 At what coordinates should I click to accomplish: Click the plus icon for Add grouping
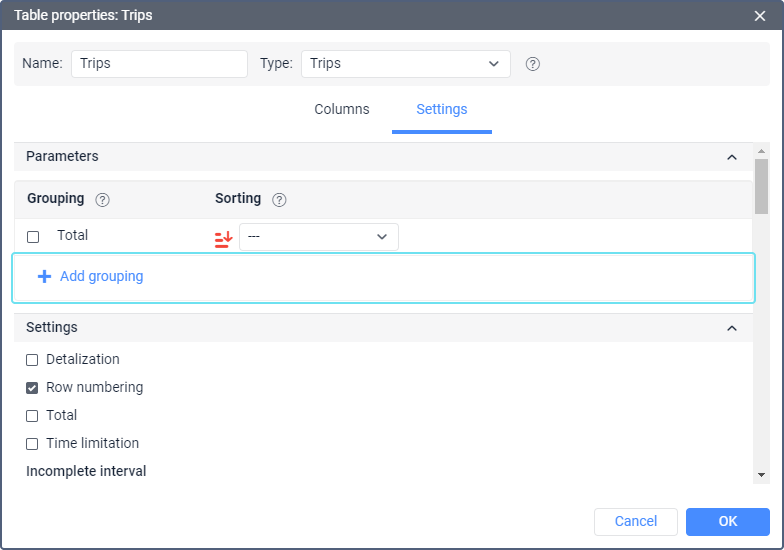click(x=44, y=277)
